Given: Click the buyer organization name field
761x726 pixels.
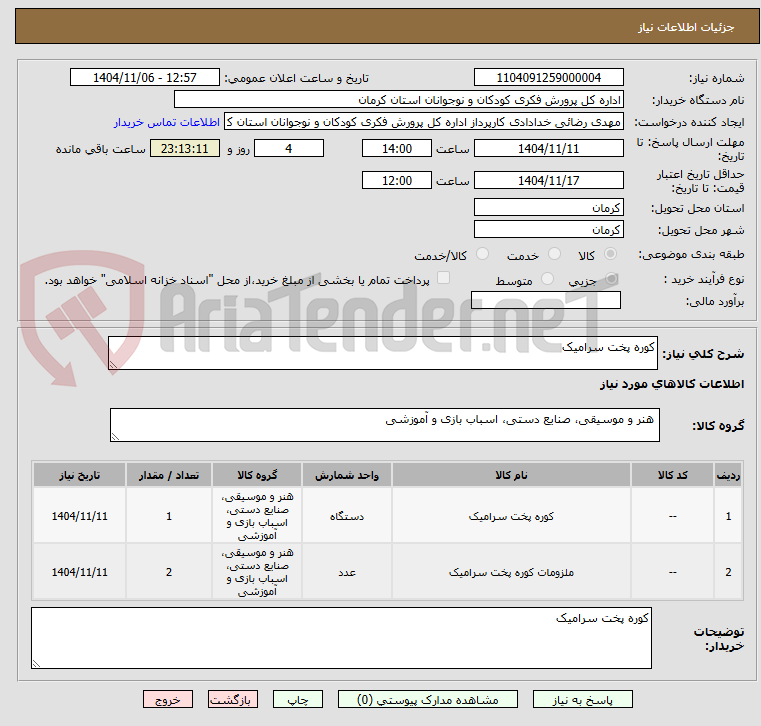Looking at the screenshot, I should (398, 100).
